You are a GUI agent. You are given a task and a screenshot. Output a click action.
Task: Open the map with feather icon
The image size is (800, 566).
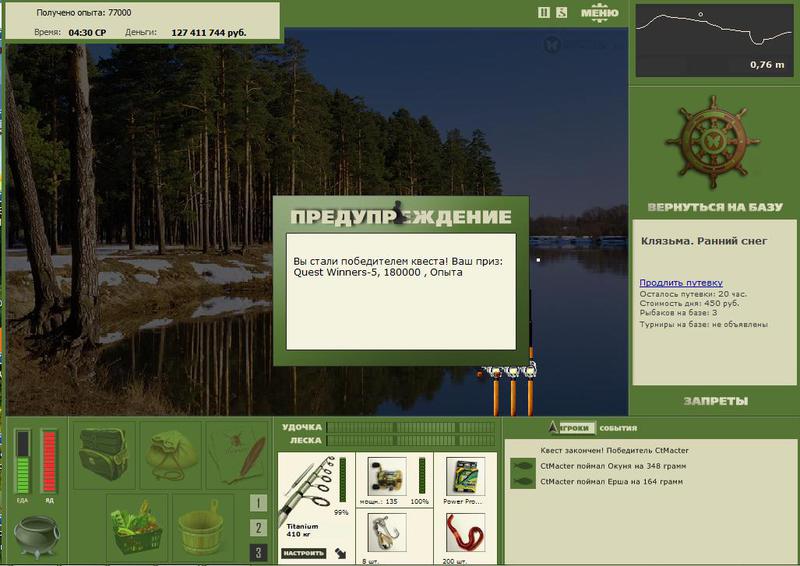[237, 454]
